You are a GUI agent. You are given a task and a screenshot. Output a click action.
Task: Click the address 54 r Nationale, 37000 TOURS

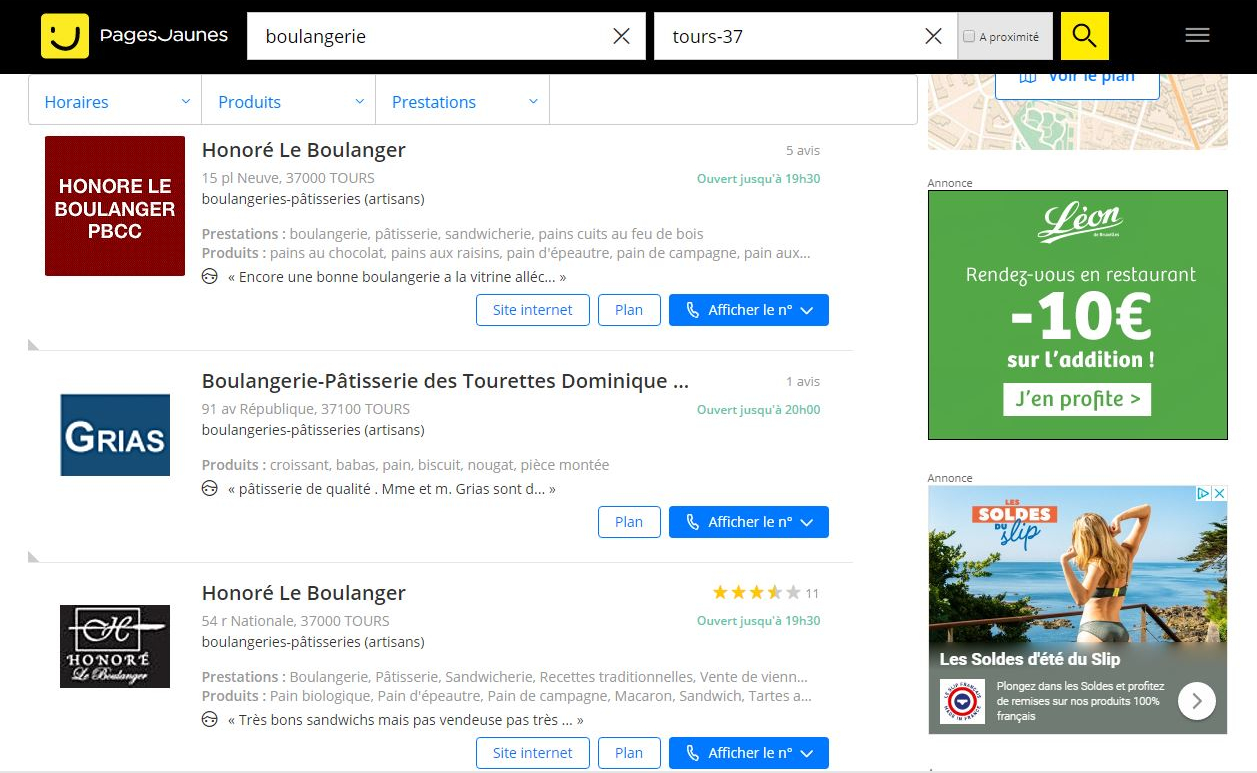click(295, 621)
